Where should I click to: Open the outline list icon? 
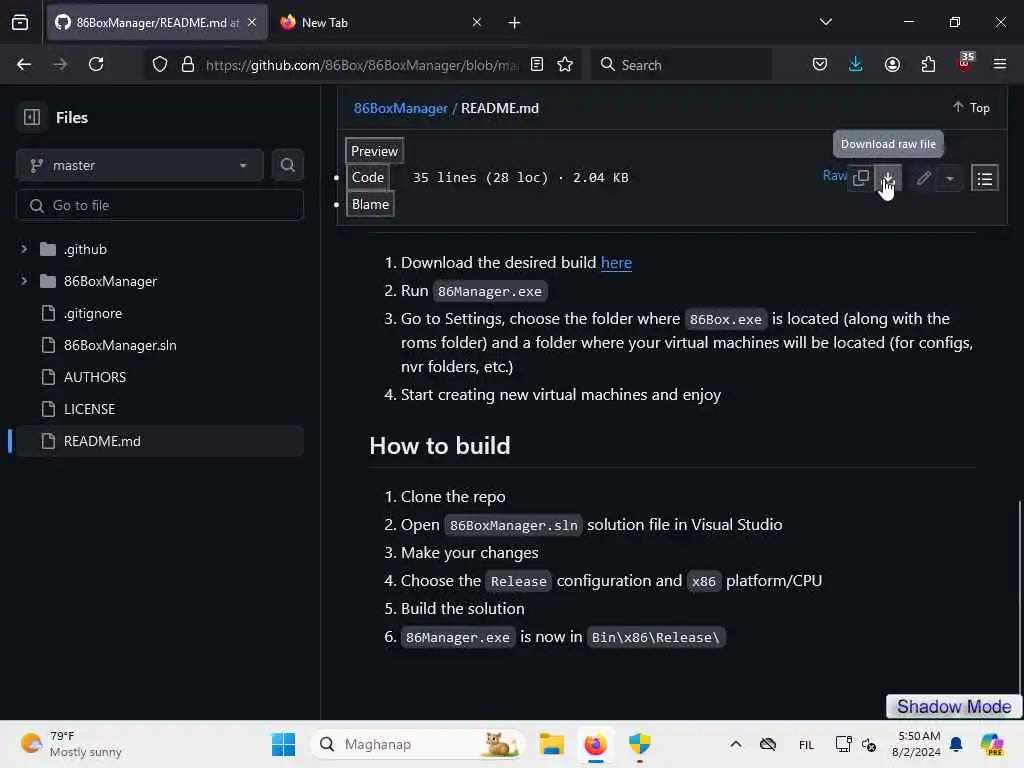(x=985, y=178)
